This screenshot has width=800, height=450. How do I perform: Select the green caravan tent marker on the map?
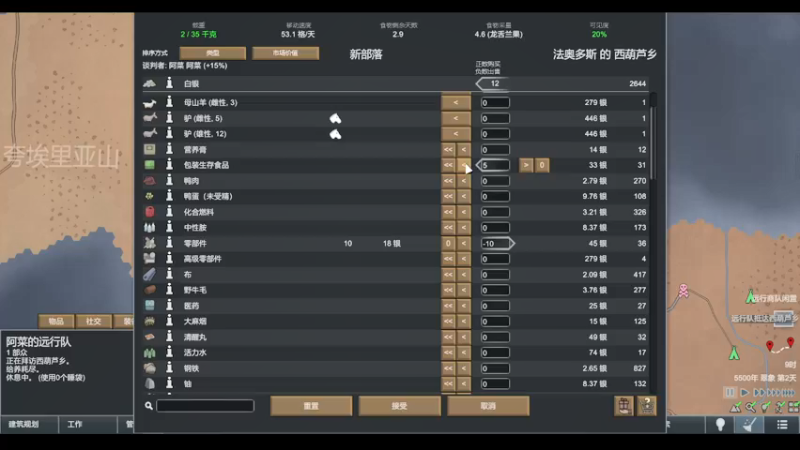tap(734, 353)
